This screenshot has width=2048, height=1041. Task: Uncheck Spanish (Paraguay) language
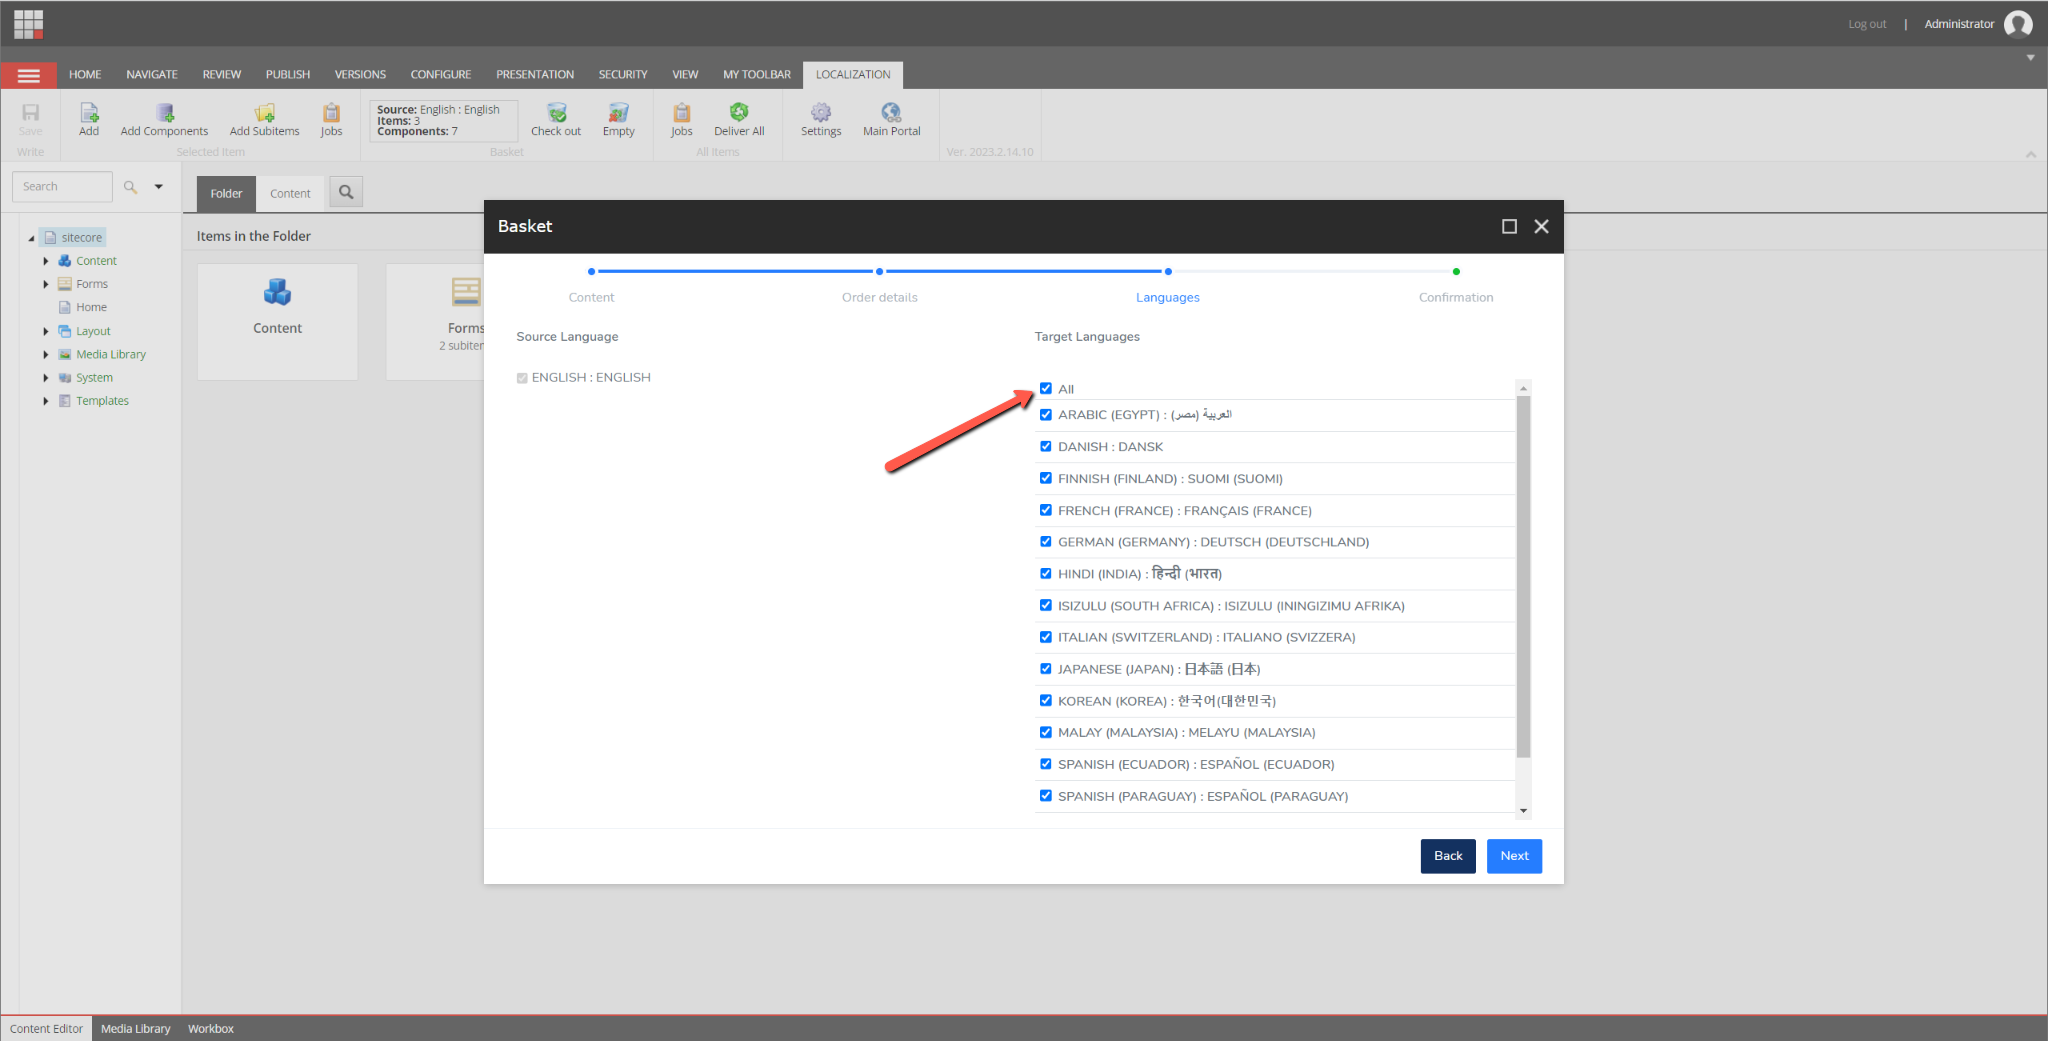pos(1046,795)
